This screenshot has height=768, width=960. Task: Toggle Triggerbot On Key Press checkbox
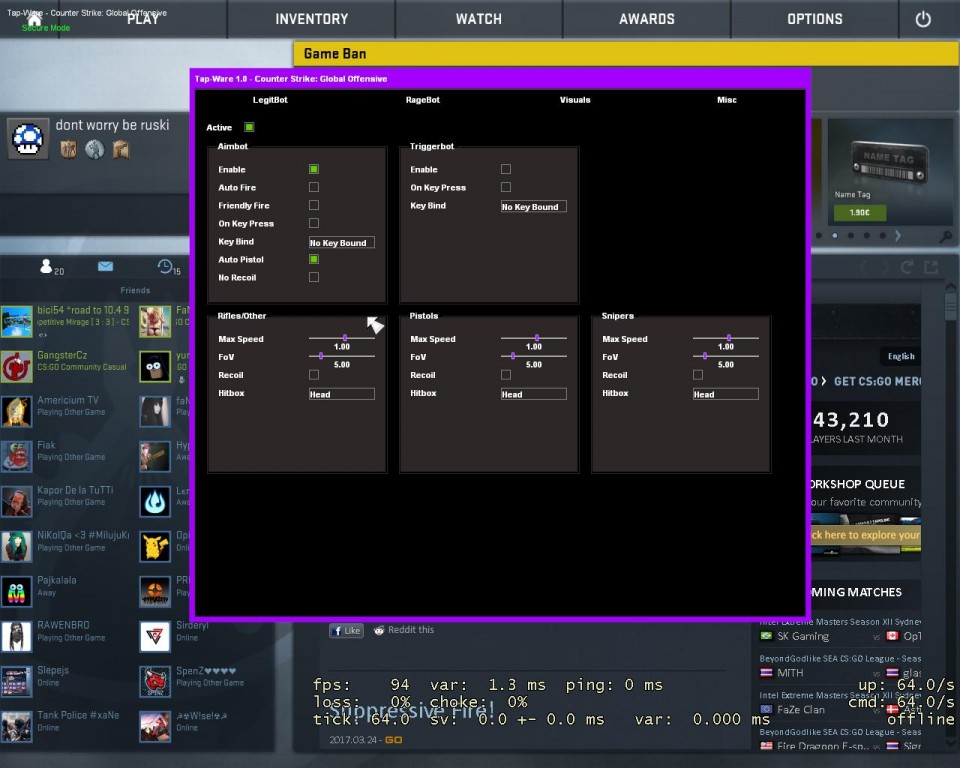tap(506, 187)
